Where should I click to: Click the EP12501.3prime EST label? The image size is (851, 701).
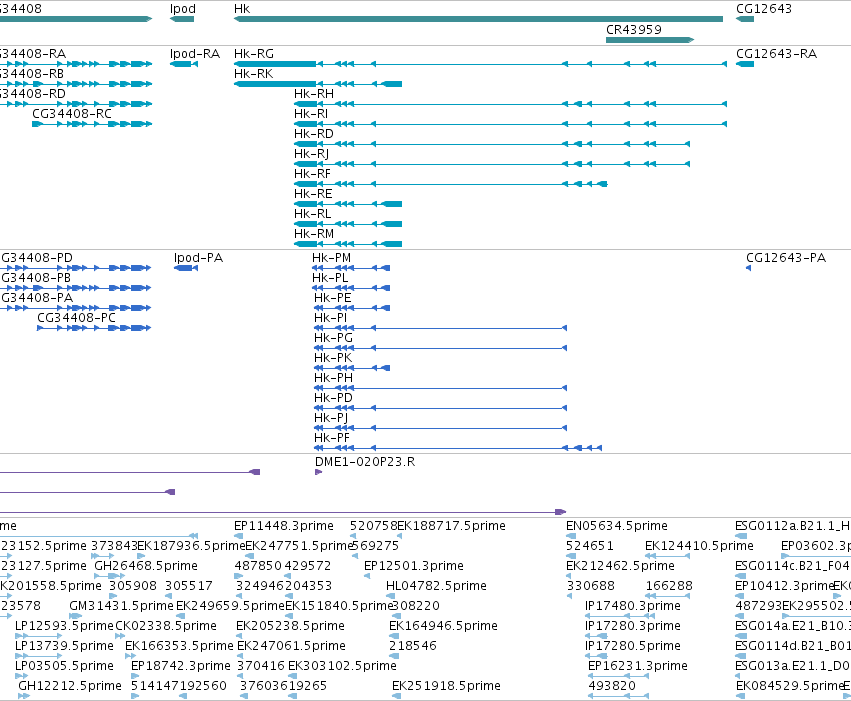(x=414, y=566)
